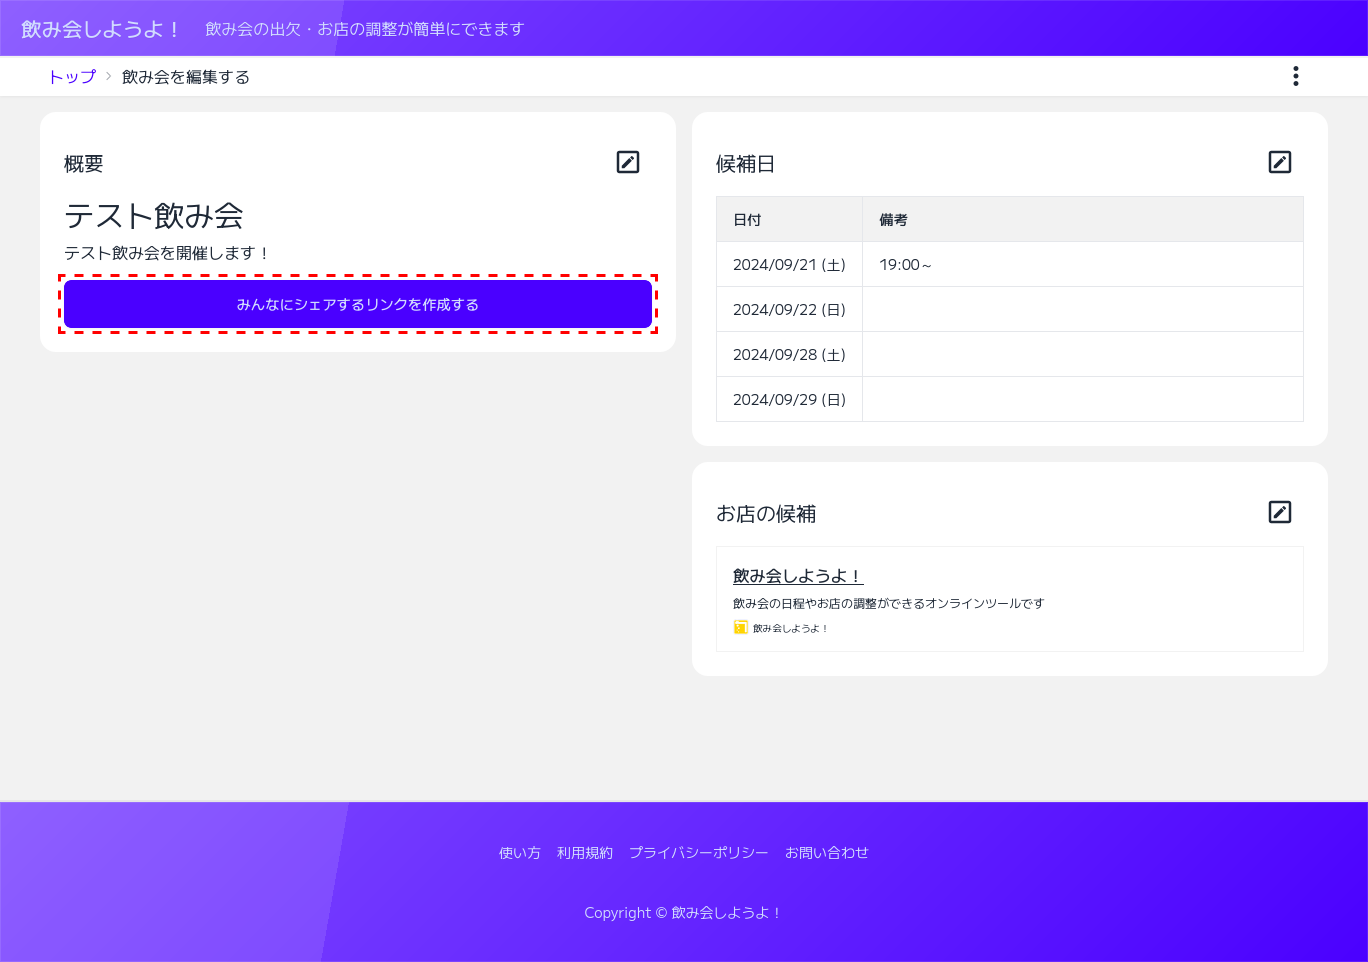Click the 19:00～ remark cell

point(1083,264)
